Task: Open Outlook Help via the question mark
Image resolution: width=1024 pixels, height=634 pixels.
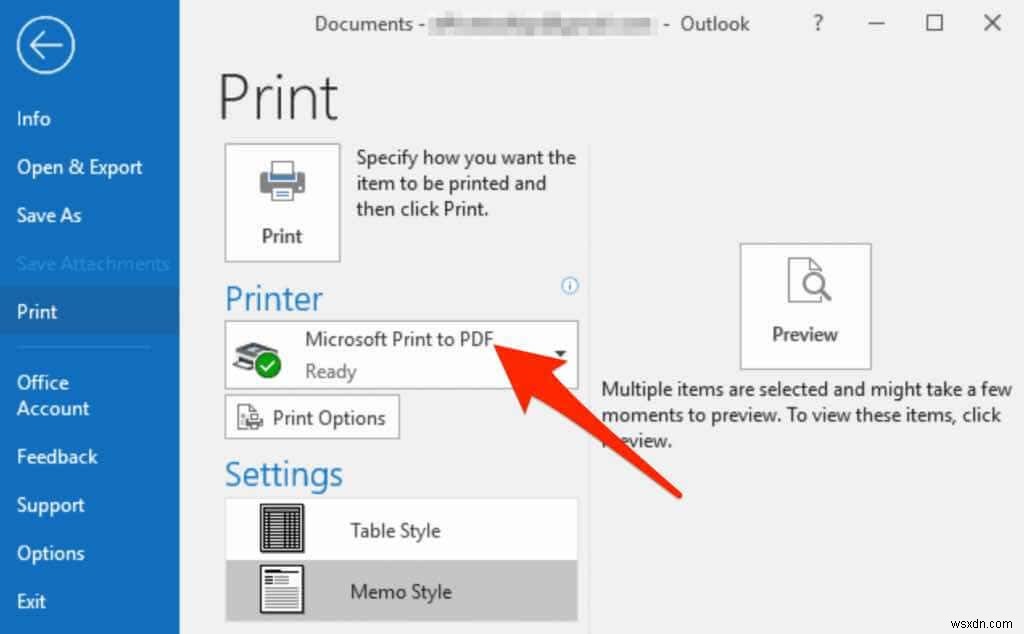Action: [x=817, y=23]
